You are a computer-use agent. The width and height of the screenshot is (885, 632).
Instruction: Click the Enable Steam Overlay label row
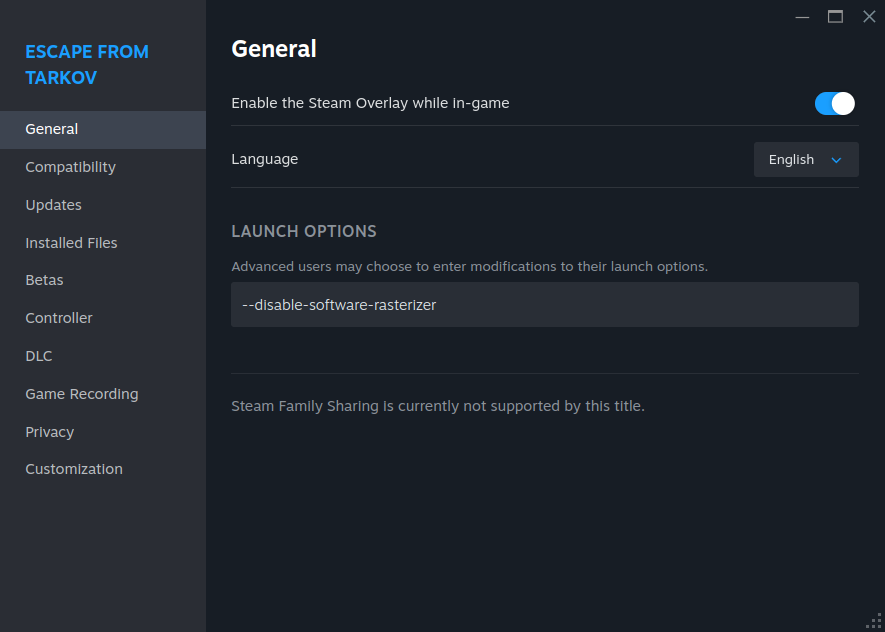(x=370, y=103)
